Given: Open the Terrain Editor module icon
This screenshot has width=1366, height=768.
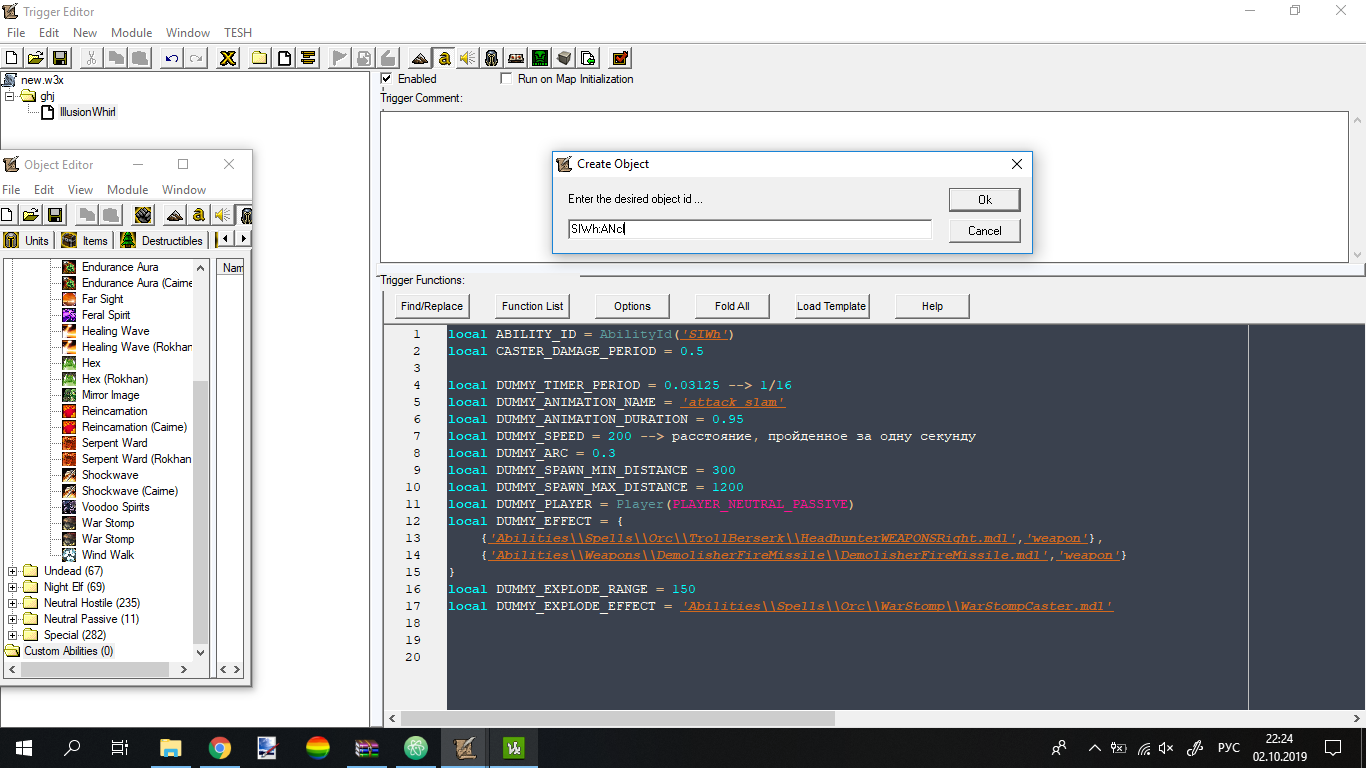Looking at the screenshot, I should pyautogui.click(x=419, y=58).
